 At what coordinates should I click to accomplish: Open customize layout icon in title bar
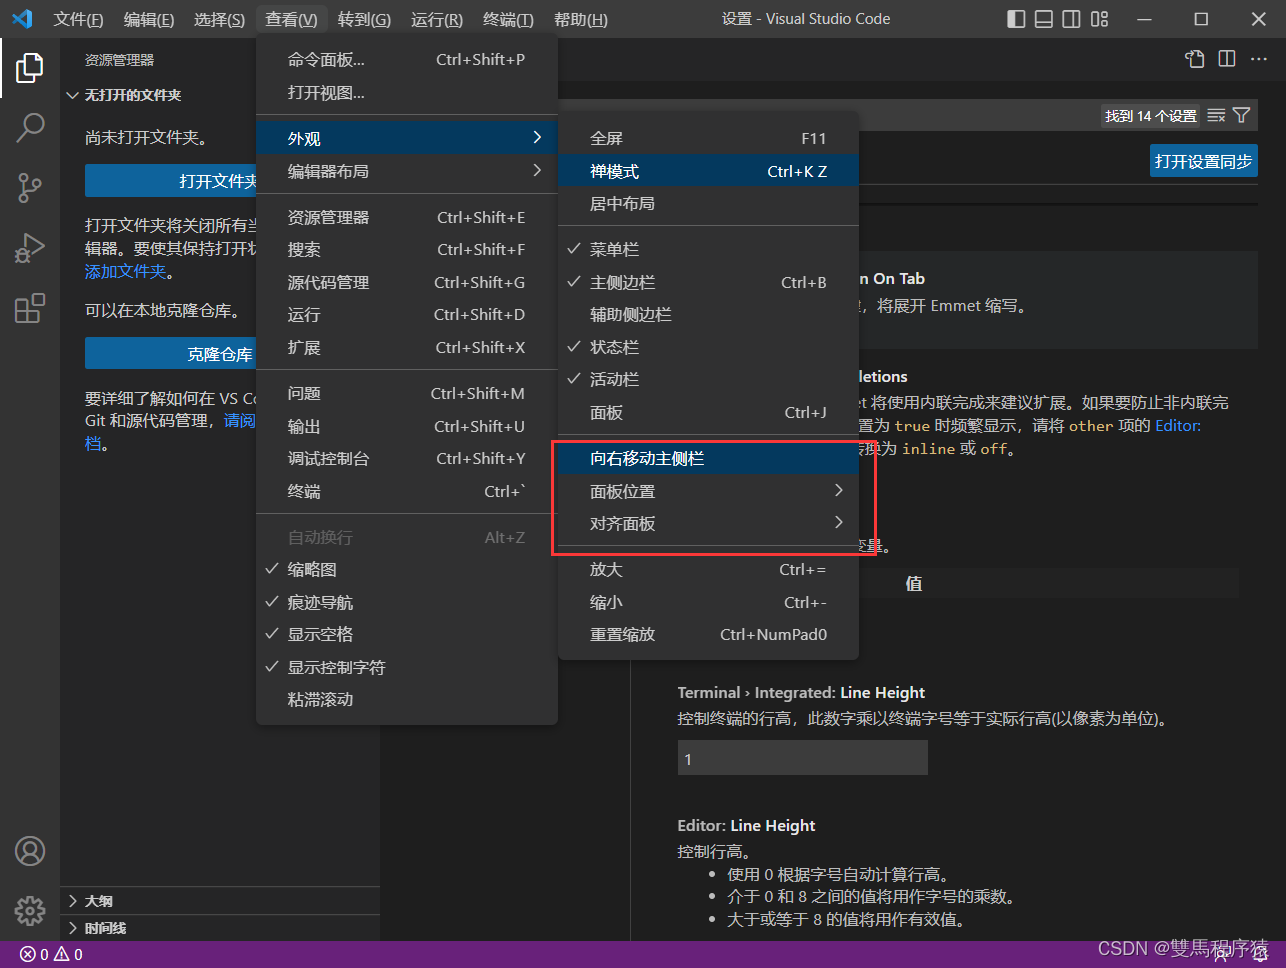pyautogui.click(x=1099, y=19)
